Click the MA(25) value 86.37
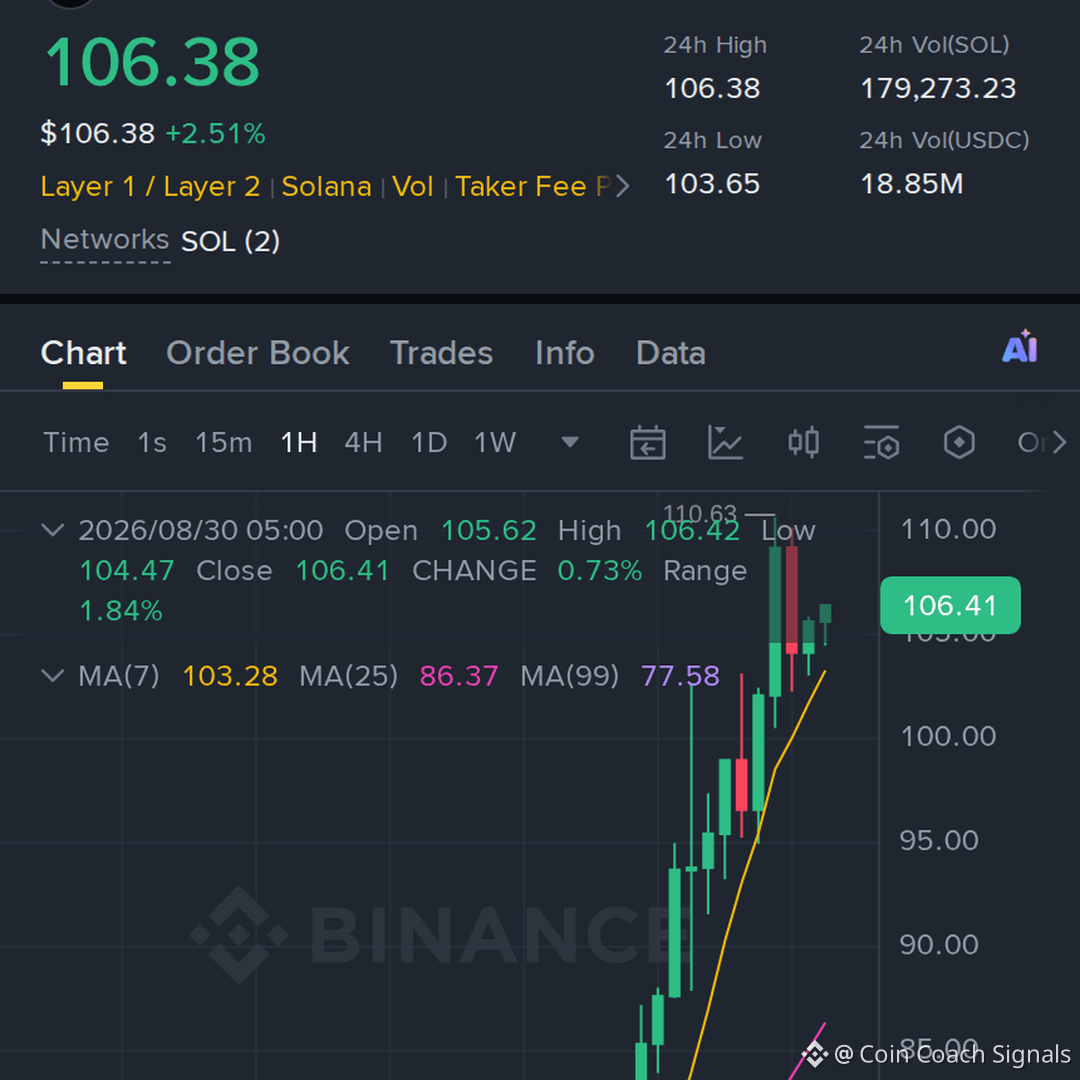The image size is (1080, 1080). (x=459, y=676)
